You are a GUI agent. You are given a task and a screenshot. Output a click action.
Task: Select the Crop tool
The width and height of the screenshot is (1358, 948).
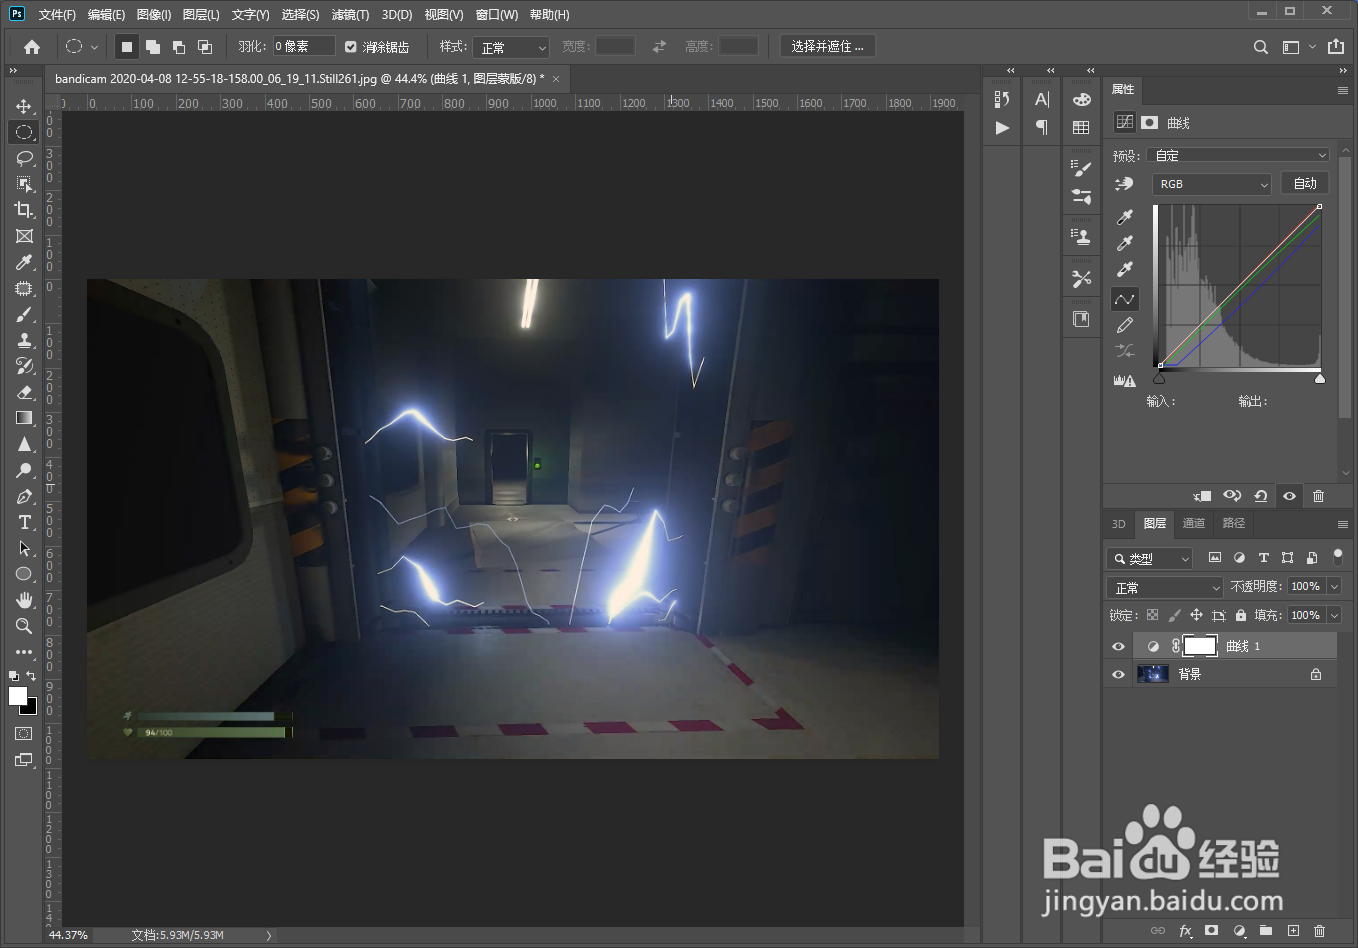click(x=24, y=210)
